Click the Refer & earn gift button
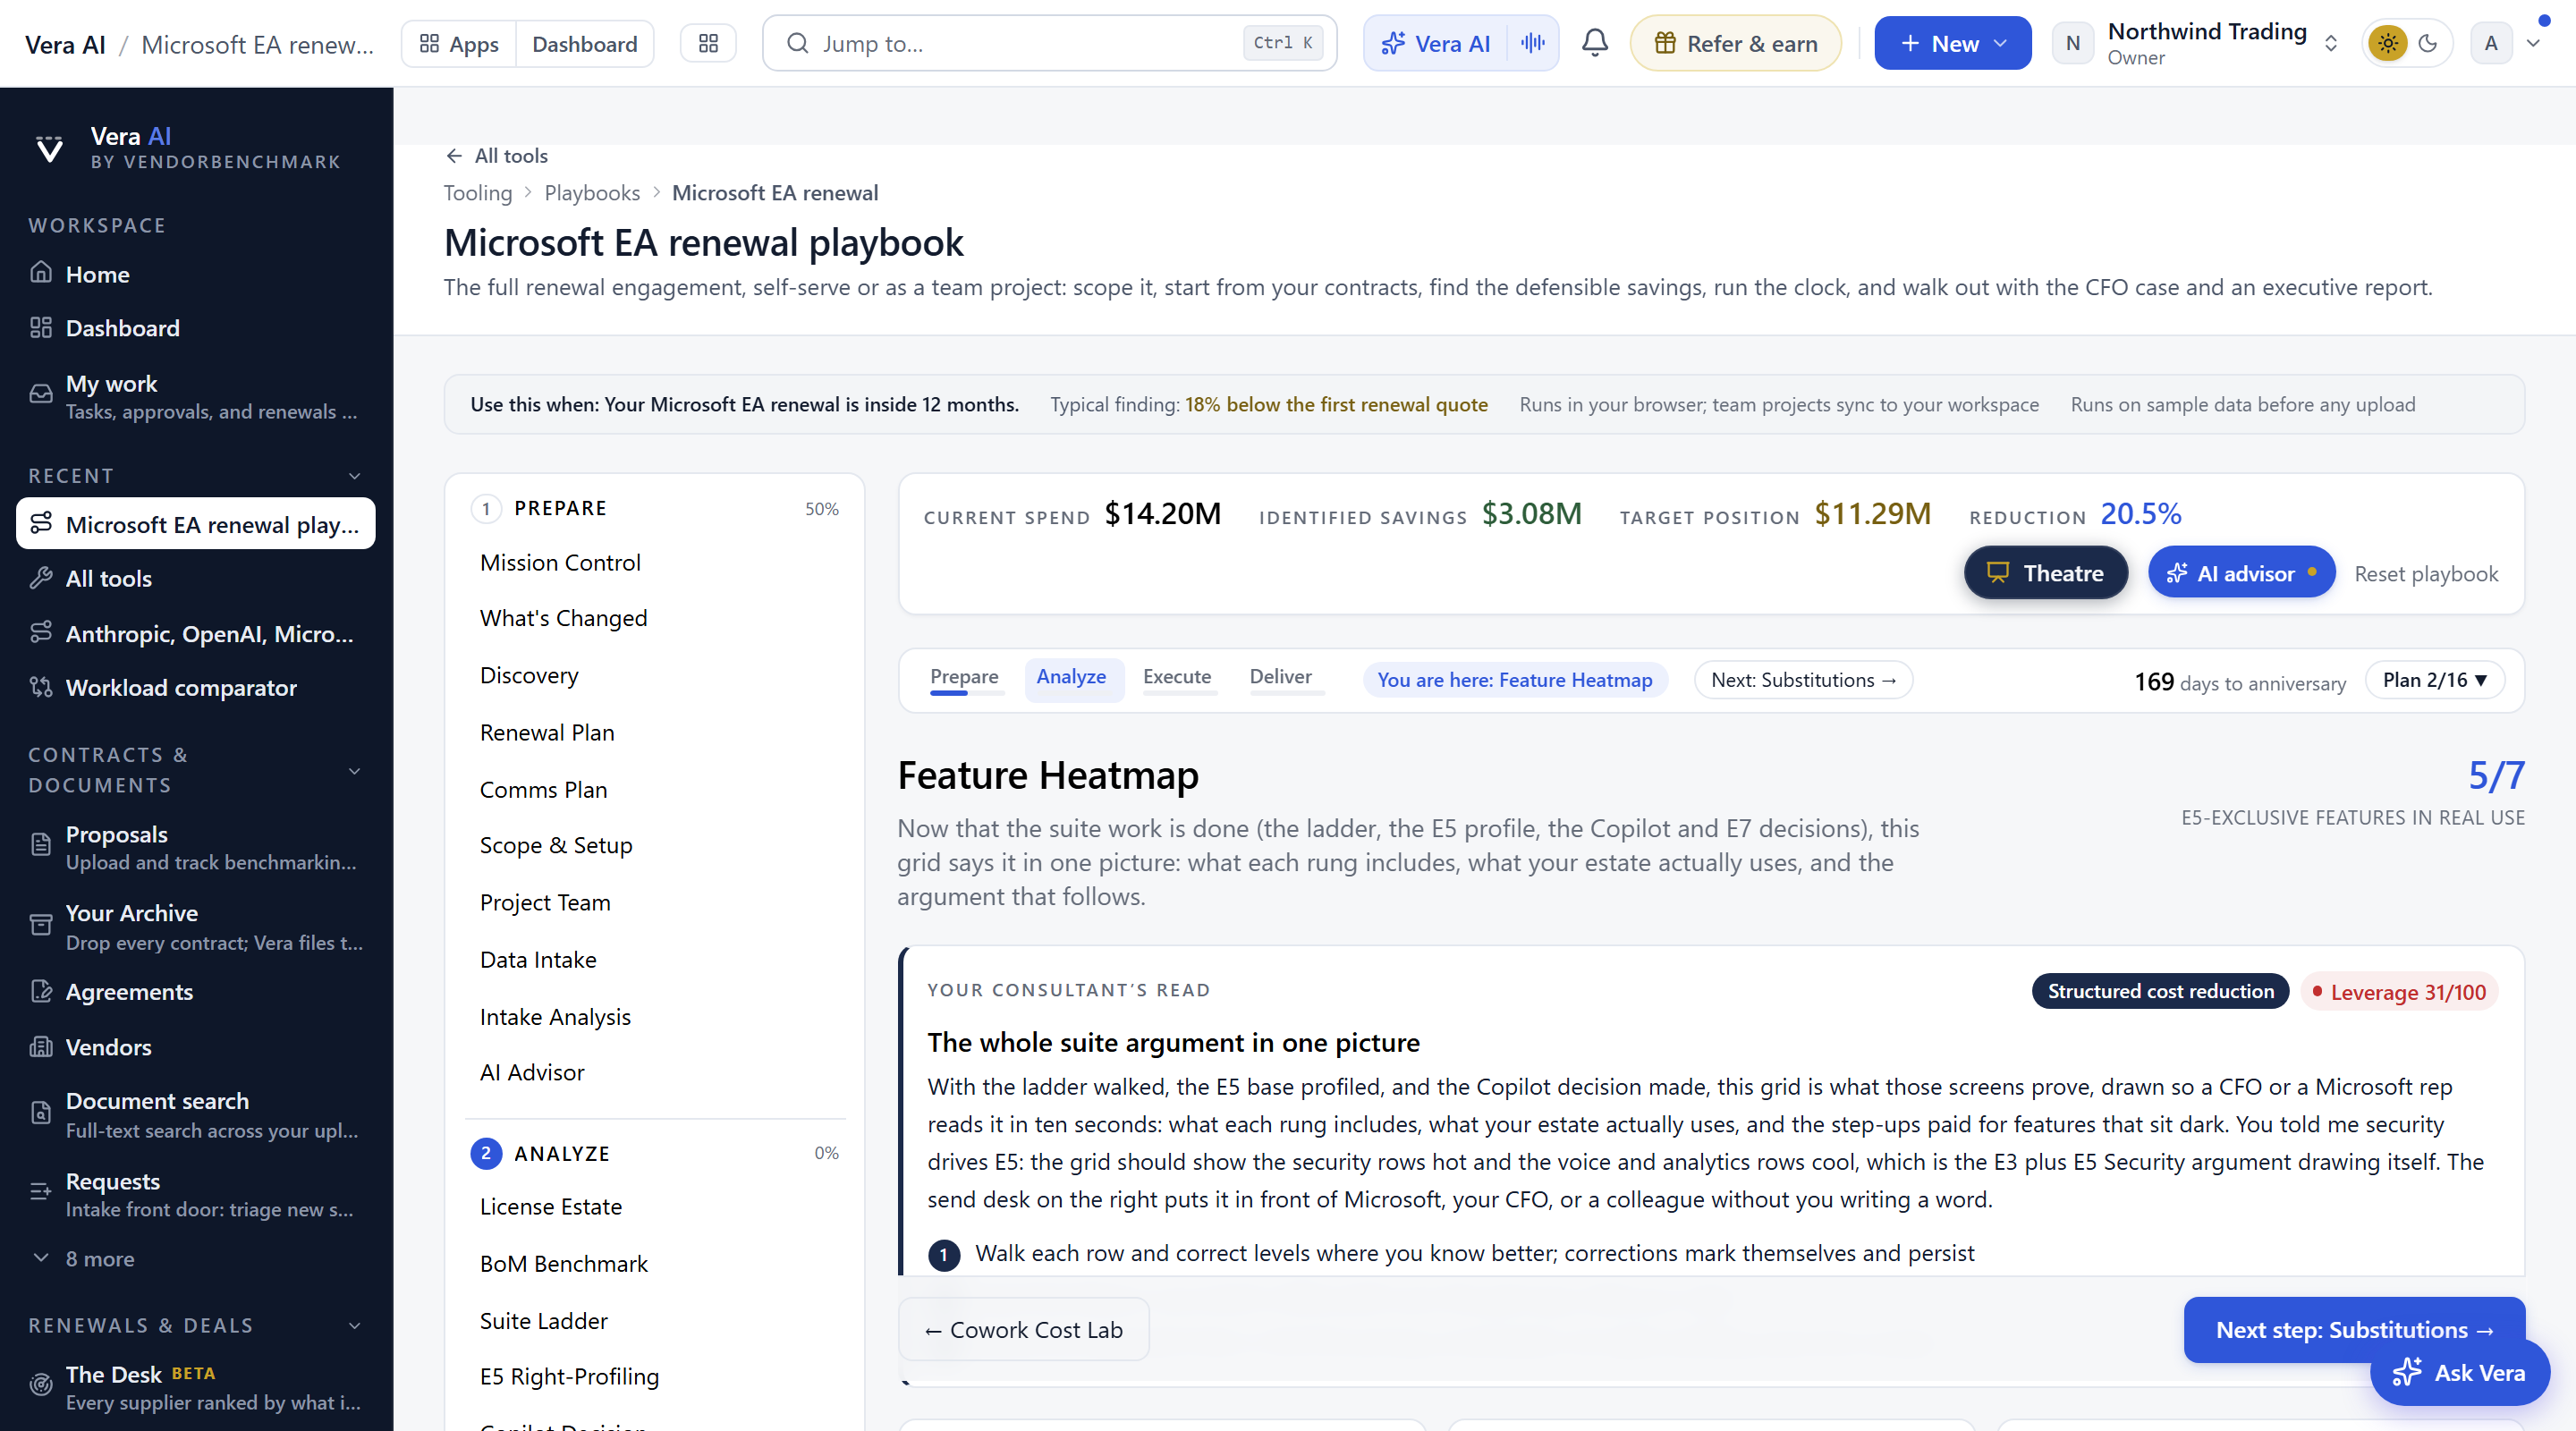Image resolution: width=2576 pixels, height=1431 pixels. [1736, 43]
